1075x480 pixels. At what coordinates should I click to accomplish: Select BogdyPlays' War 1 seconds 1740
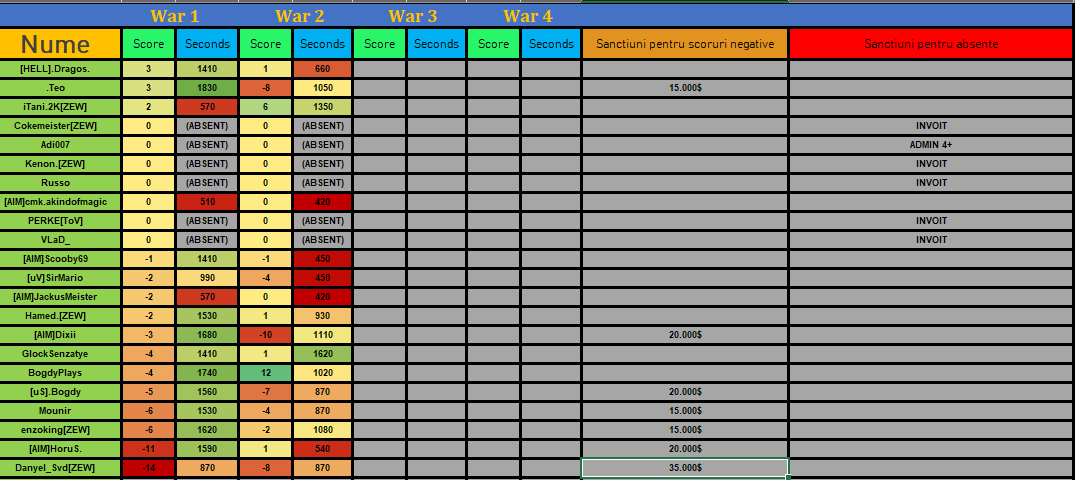(x=207, y=373)
